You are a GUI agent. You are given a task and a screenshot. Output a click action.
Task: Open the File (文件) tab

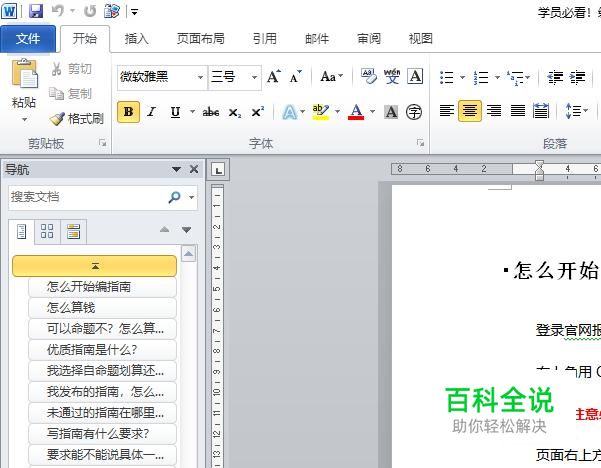coord(28,38)
